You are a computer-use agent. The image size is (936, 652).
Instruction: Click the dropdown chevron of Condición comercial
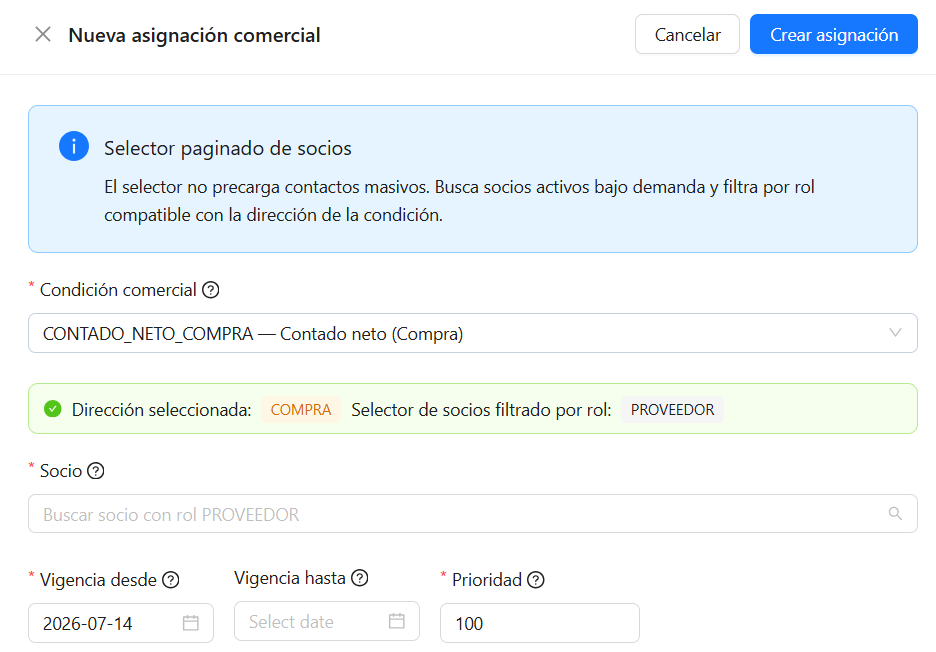pyautogui.click(x=895, y=333)
